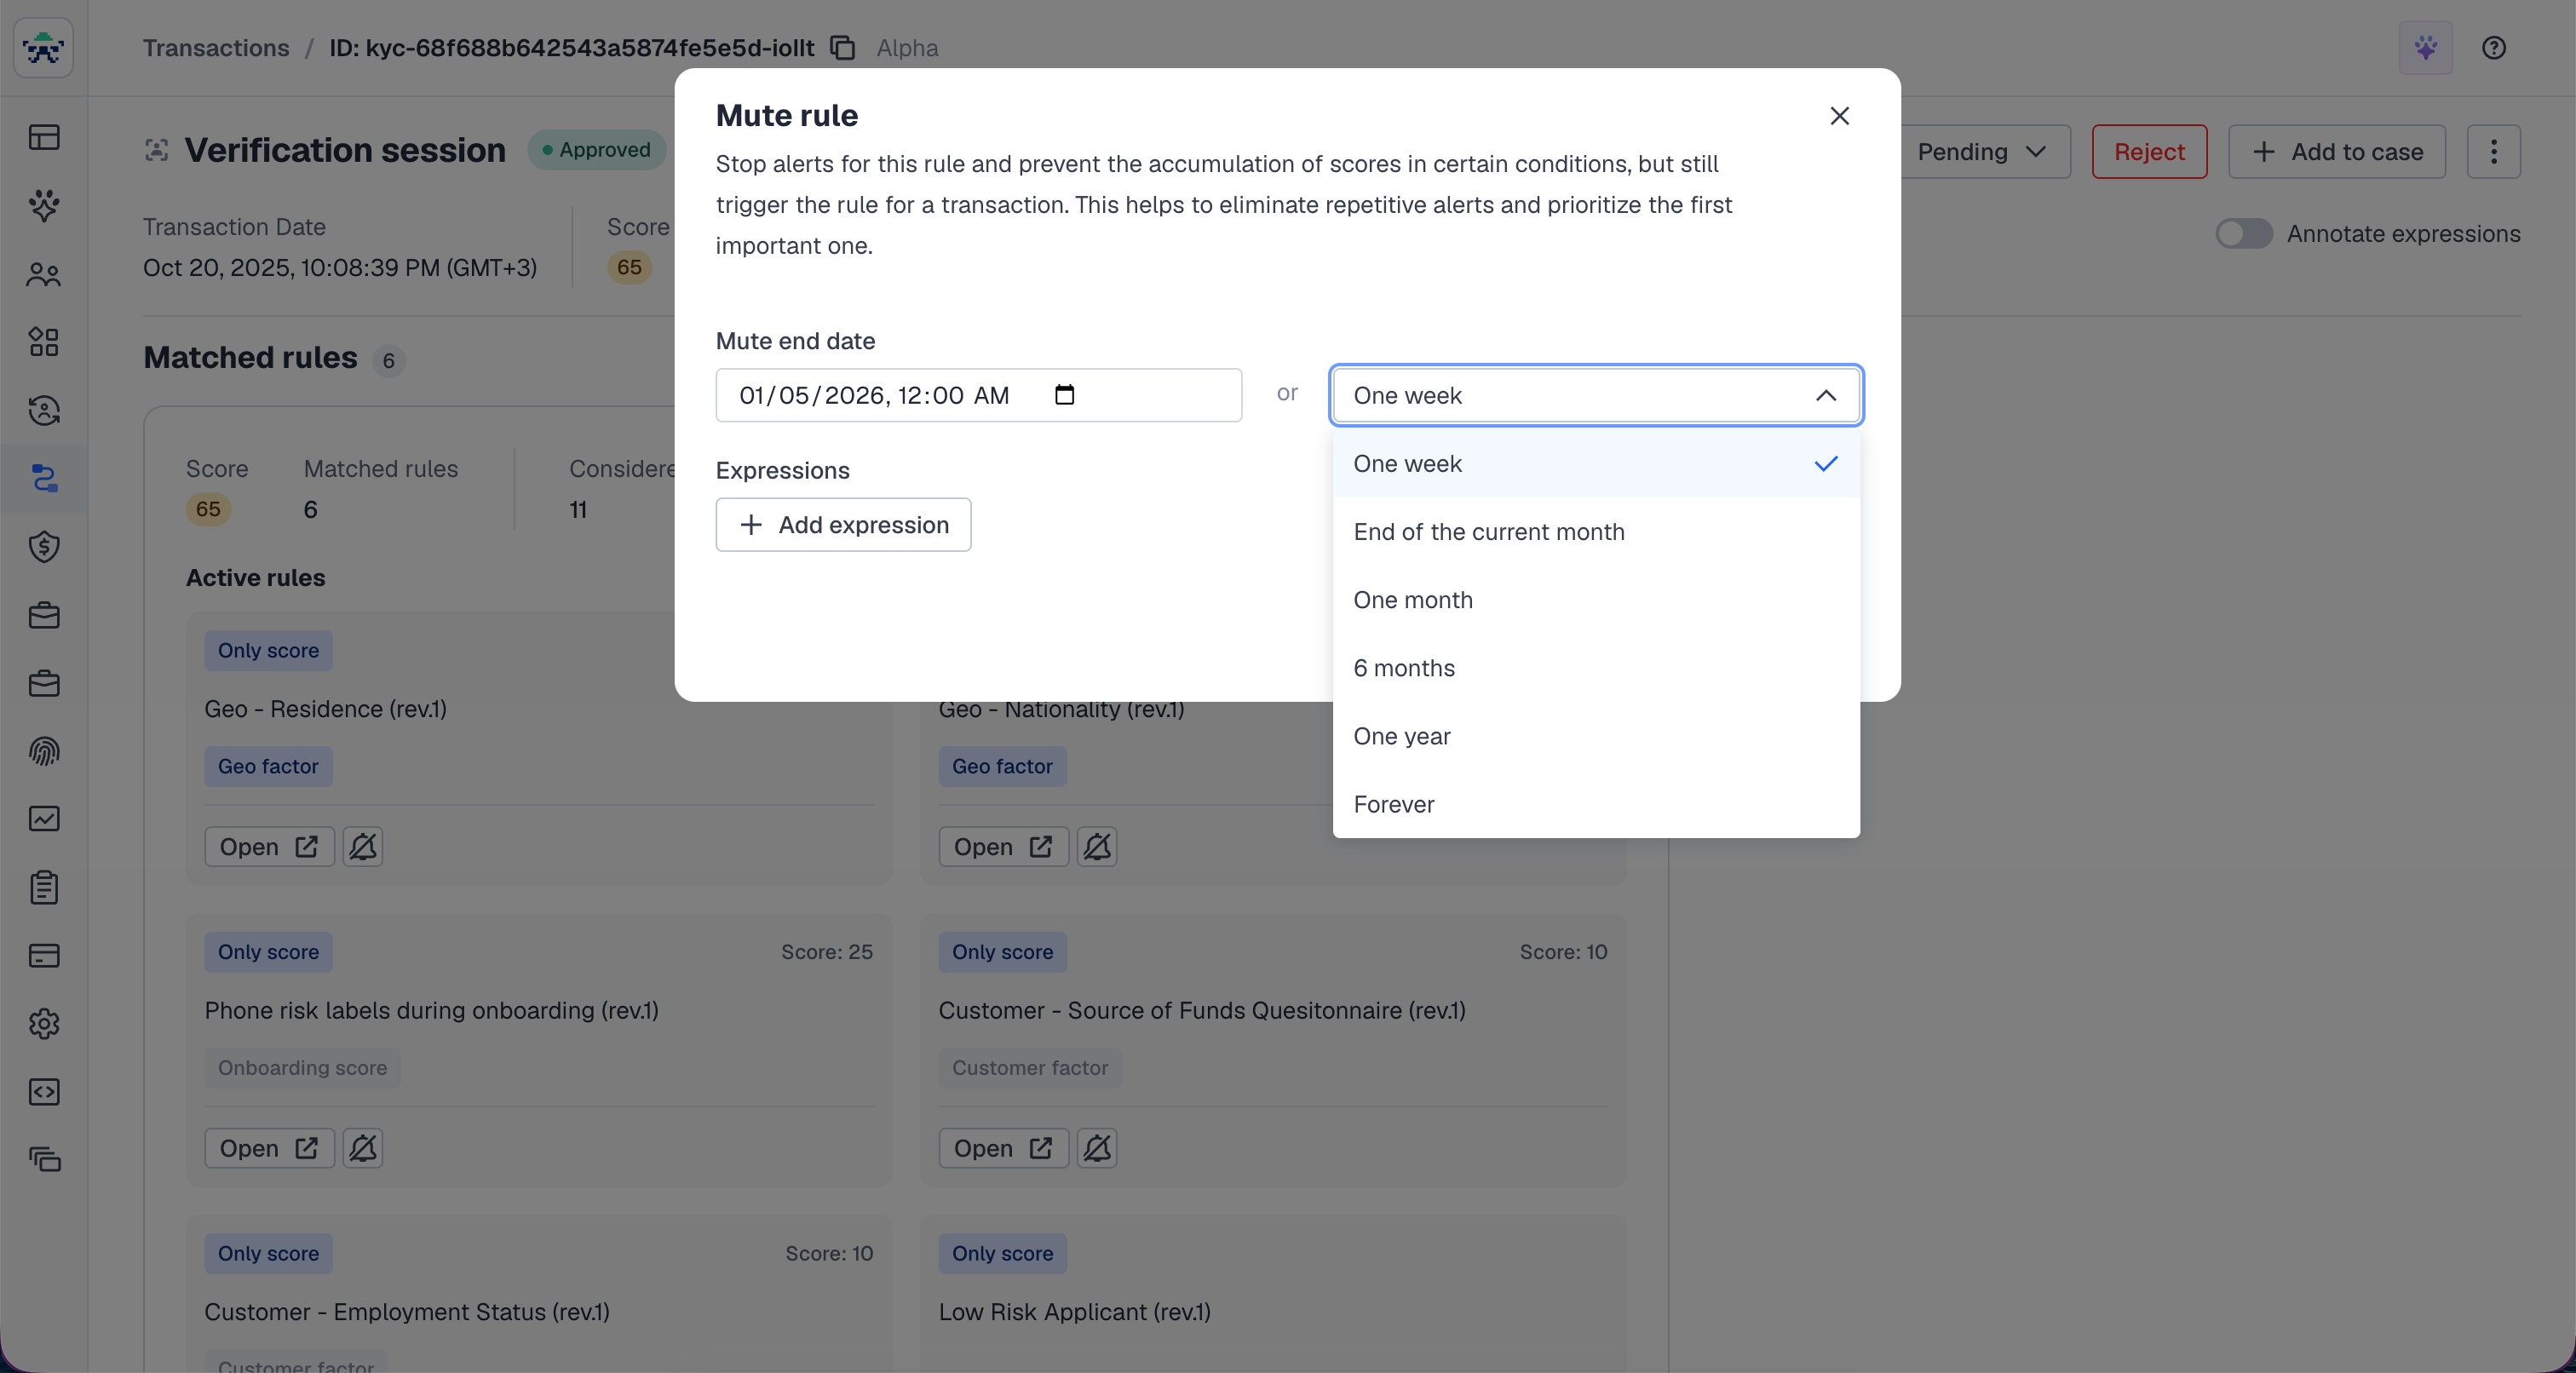Click the help question mark icon

[2493, 48]
